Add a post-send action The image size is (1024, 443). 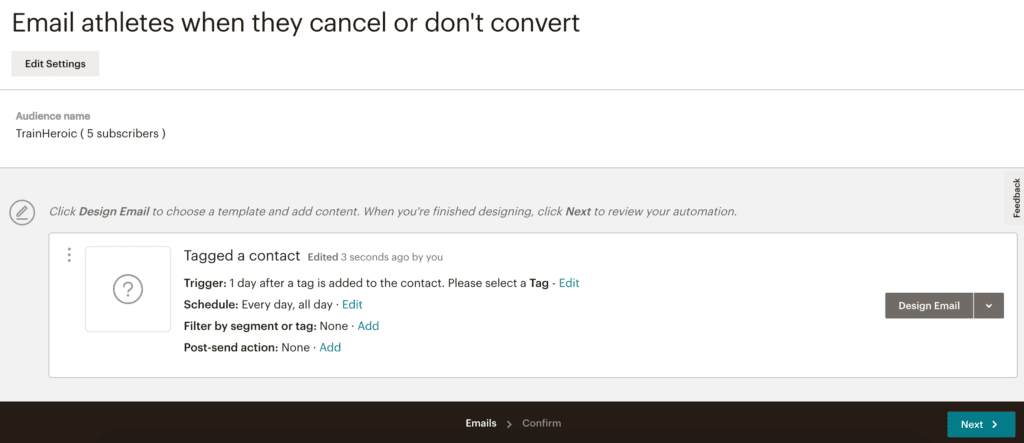tap(330, 348)
